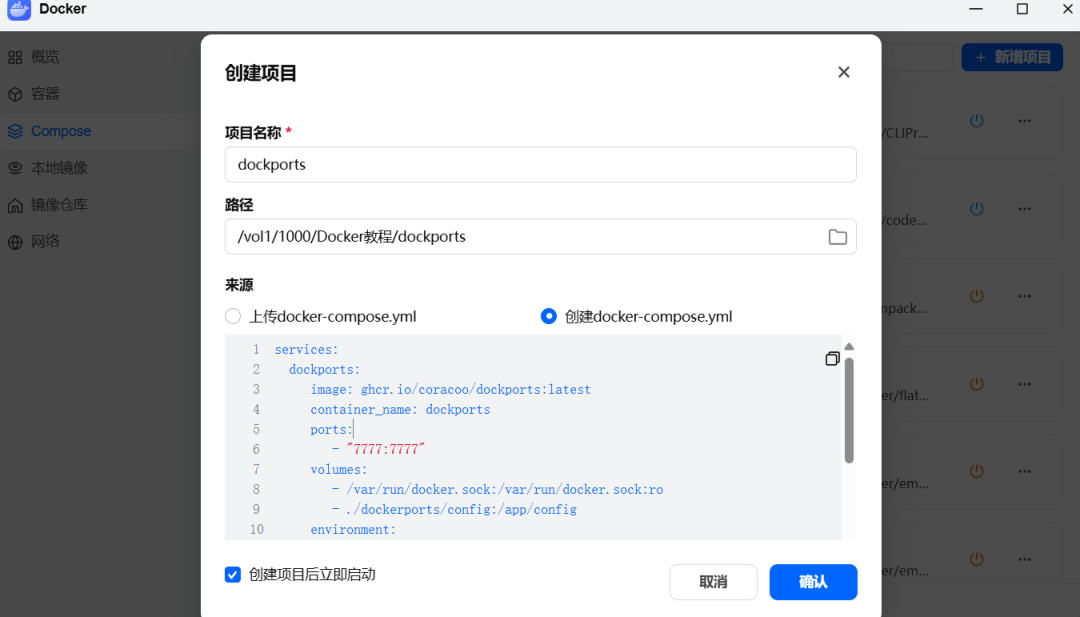
Task: Click the Docker whale logo in title bar
Action: coord(19,9)
